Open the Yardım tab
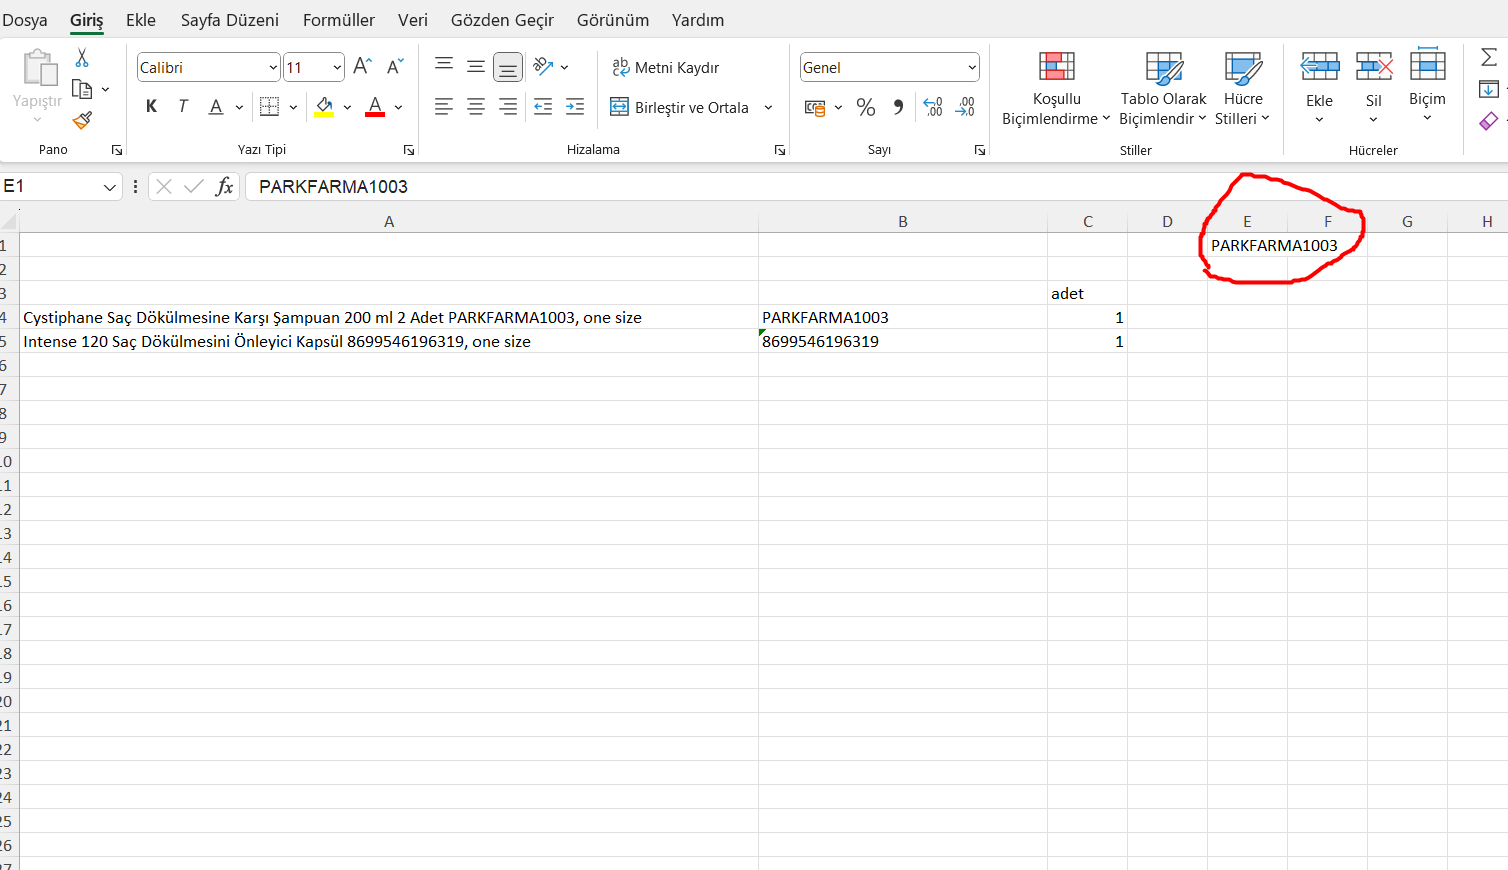Screen dimensions: 1508x870 pyautogui.click(x=698, y=20)
